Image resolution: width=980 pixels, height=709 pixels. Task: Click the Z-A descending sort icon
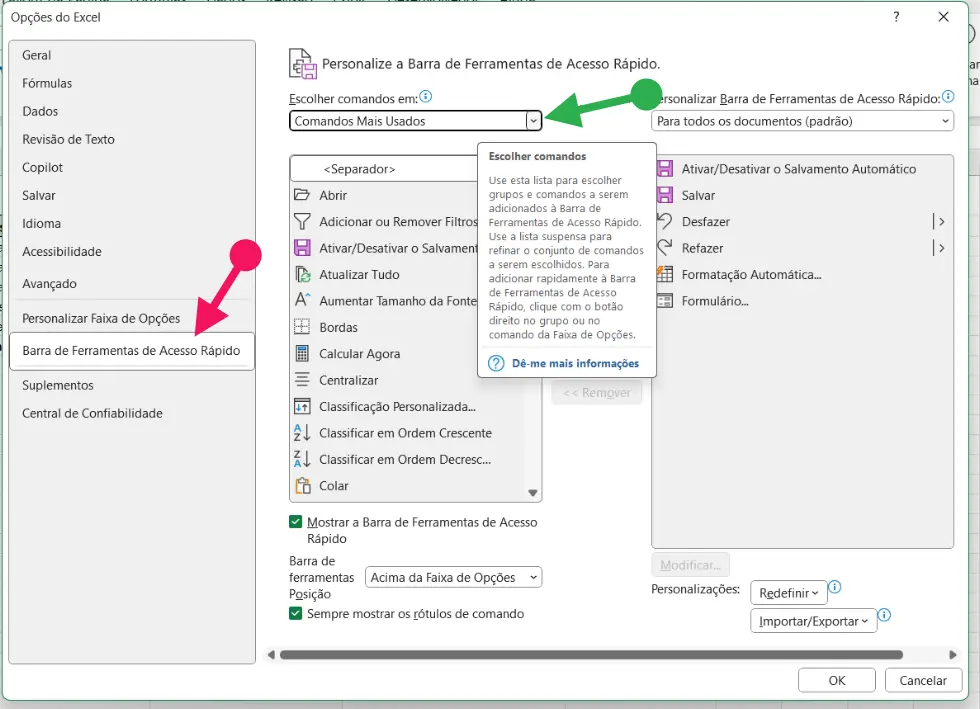point(302,459)
